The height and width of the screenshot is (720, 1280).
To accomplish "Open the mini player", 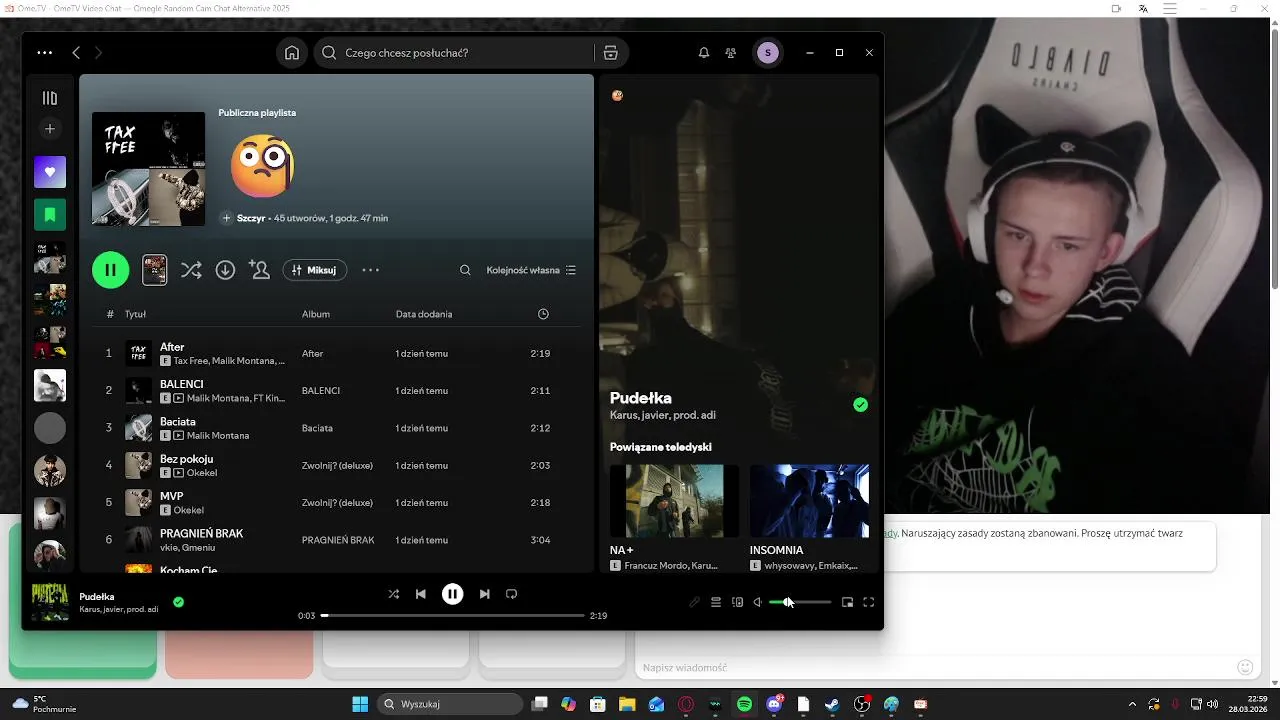I will pyautogui.click(x=847, y=602).
